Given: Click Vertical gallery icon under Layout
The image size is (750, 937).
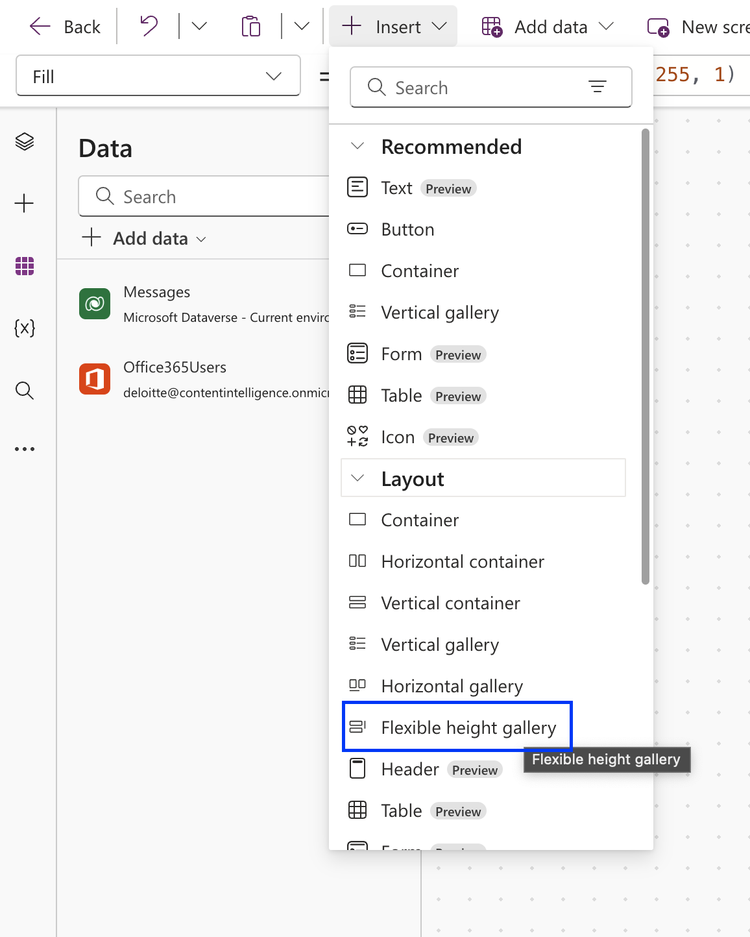Looking at the screenshot, I should click(x=357, y=644).
